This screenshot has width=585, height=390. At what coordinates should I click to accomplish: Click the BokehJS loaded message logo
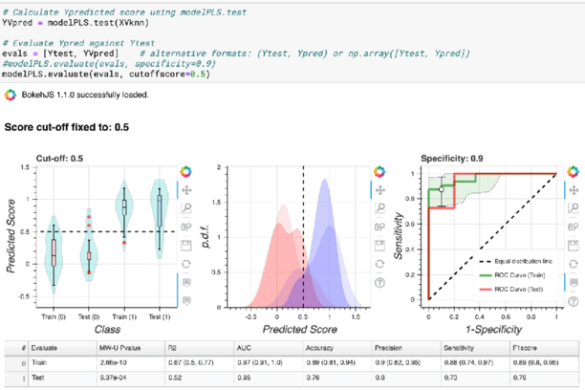(10, 95)
